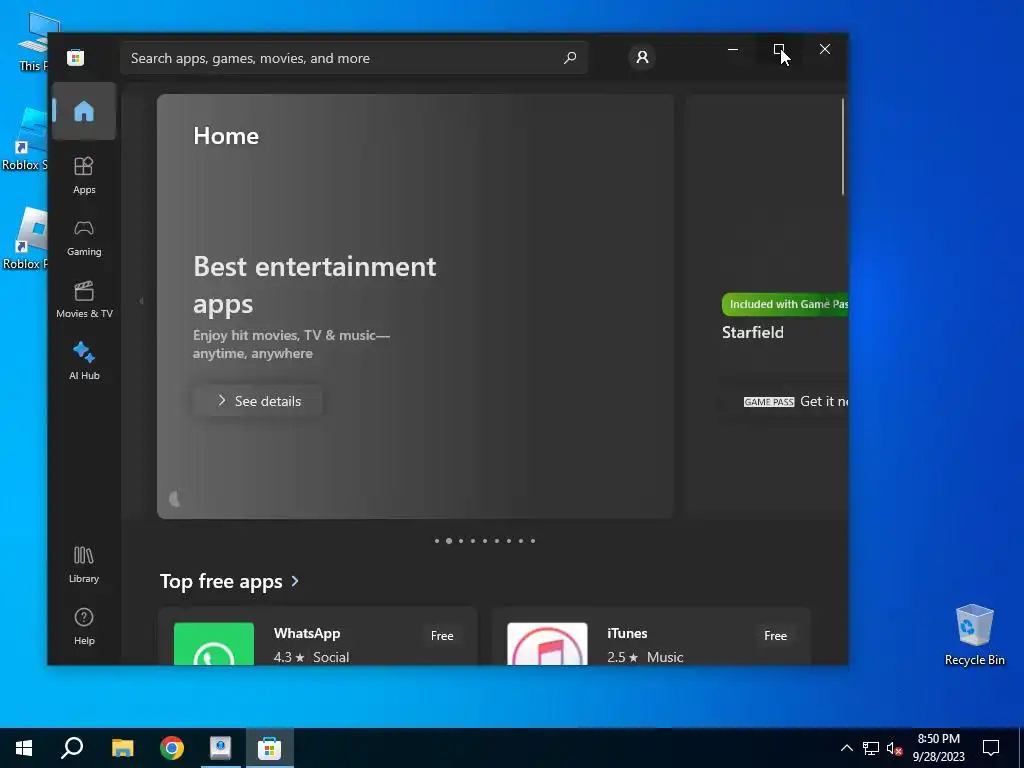Viewport: 1024px width, 768px height.
Task: Maximize the Microsoft Store window
Action: coord(778,49)
